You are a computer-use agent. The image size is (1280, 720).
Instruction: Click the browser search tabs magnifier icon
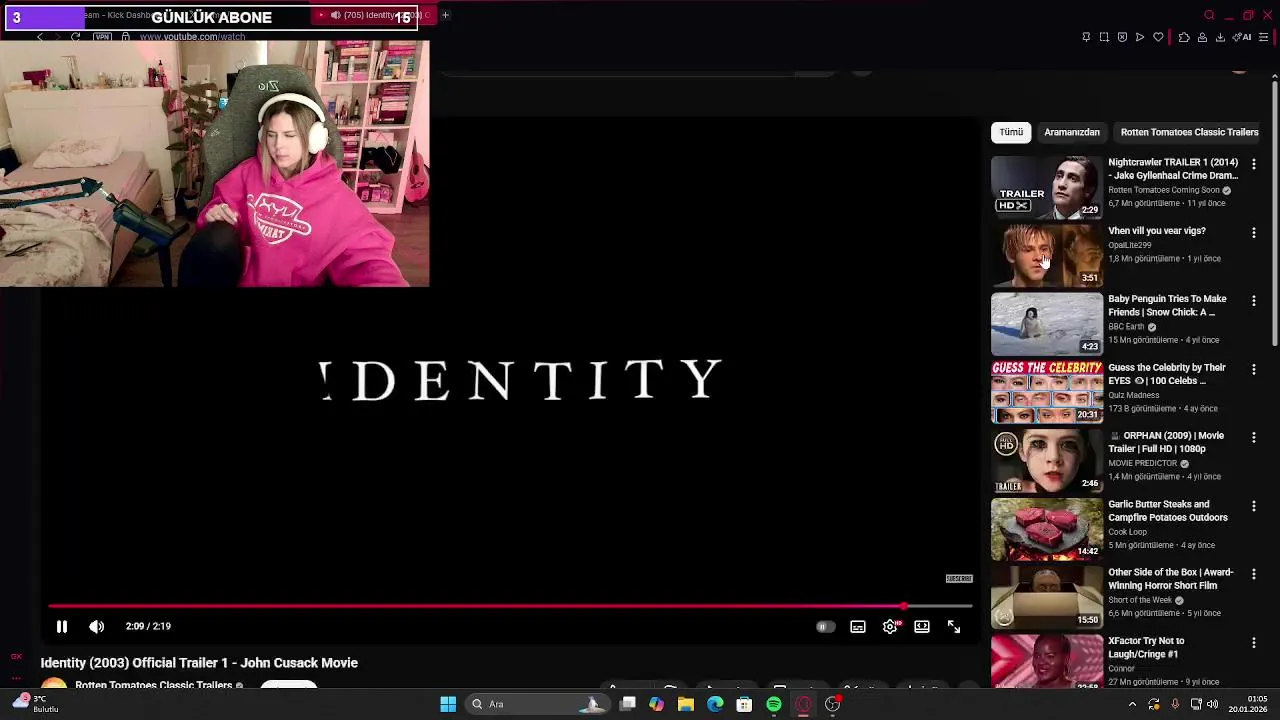point(1209,15)
